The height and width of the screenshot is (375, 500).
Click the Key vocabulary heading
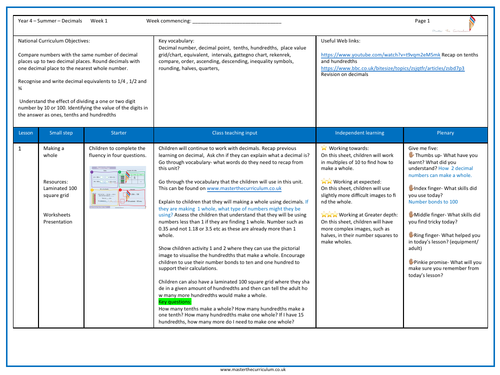[x=176, y=41]
